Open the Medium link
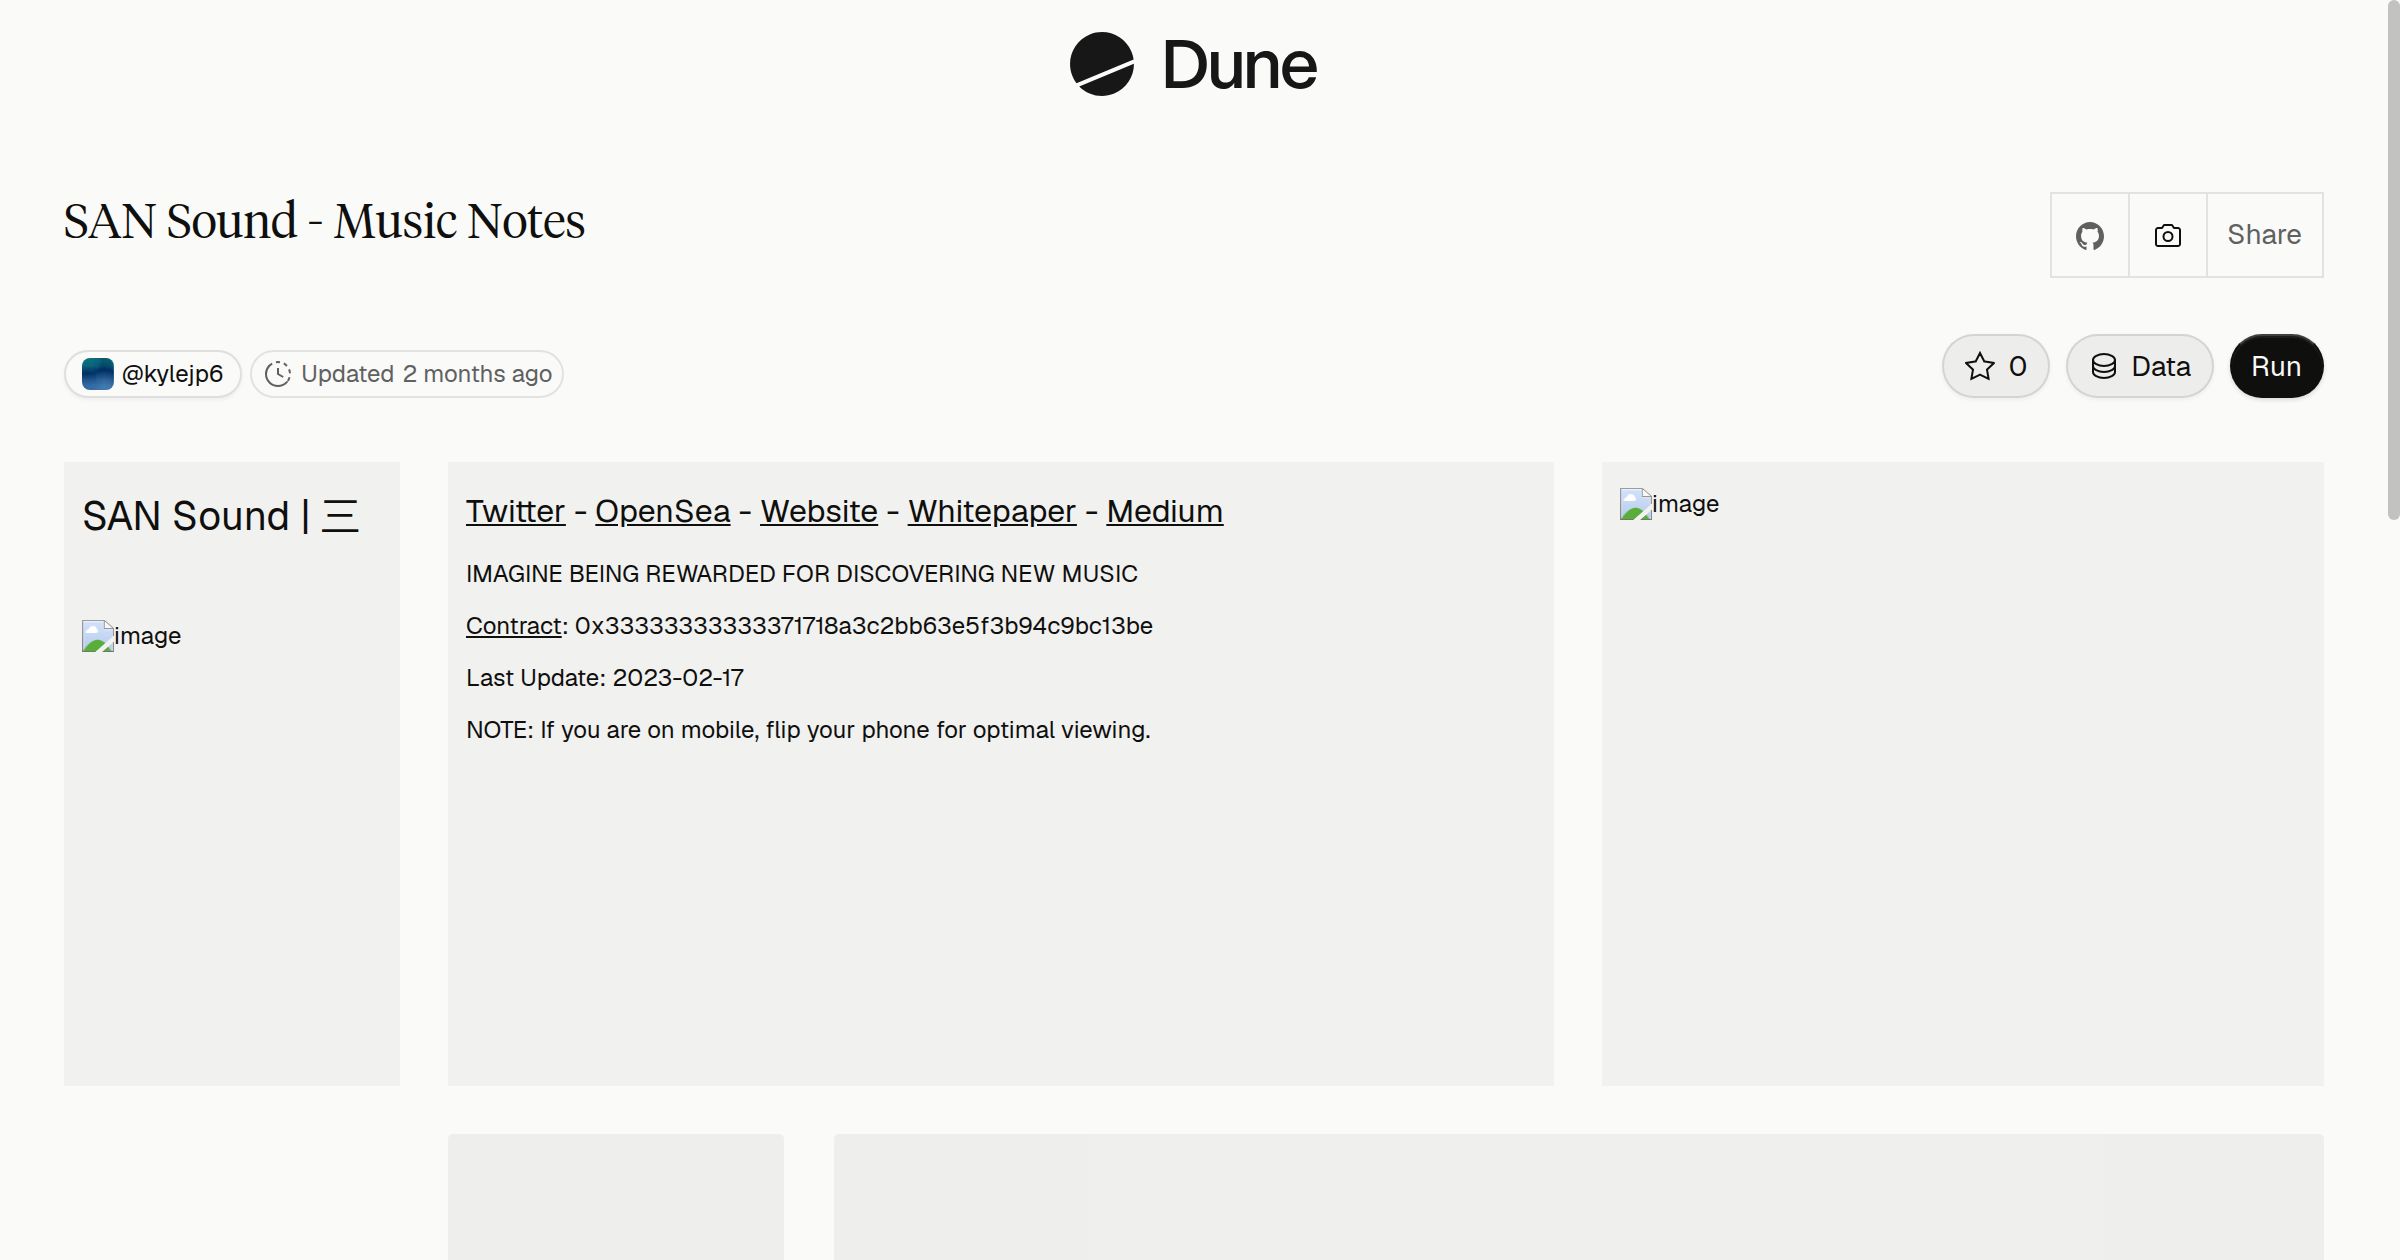The height and width of the screenshot is (1260, 2400). (1164, 511)
